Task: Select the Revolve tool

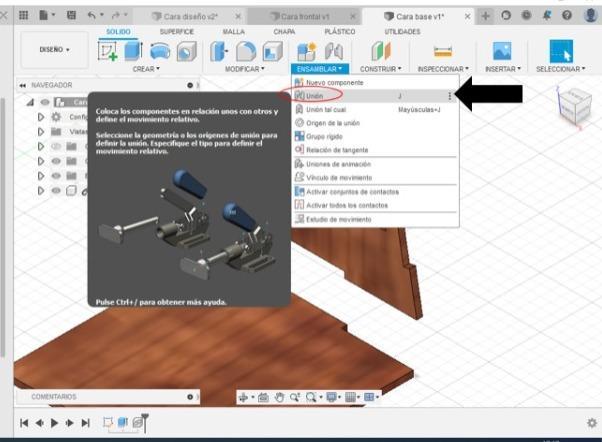Action: tap(160, 51)
